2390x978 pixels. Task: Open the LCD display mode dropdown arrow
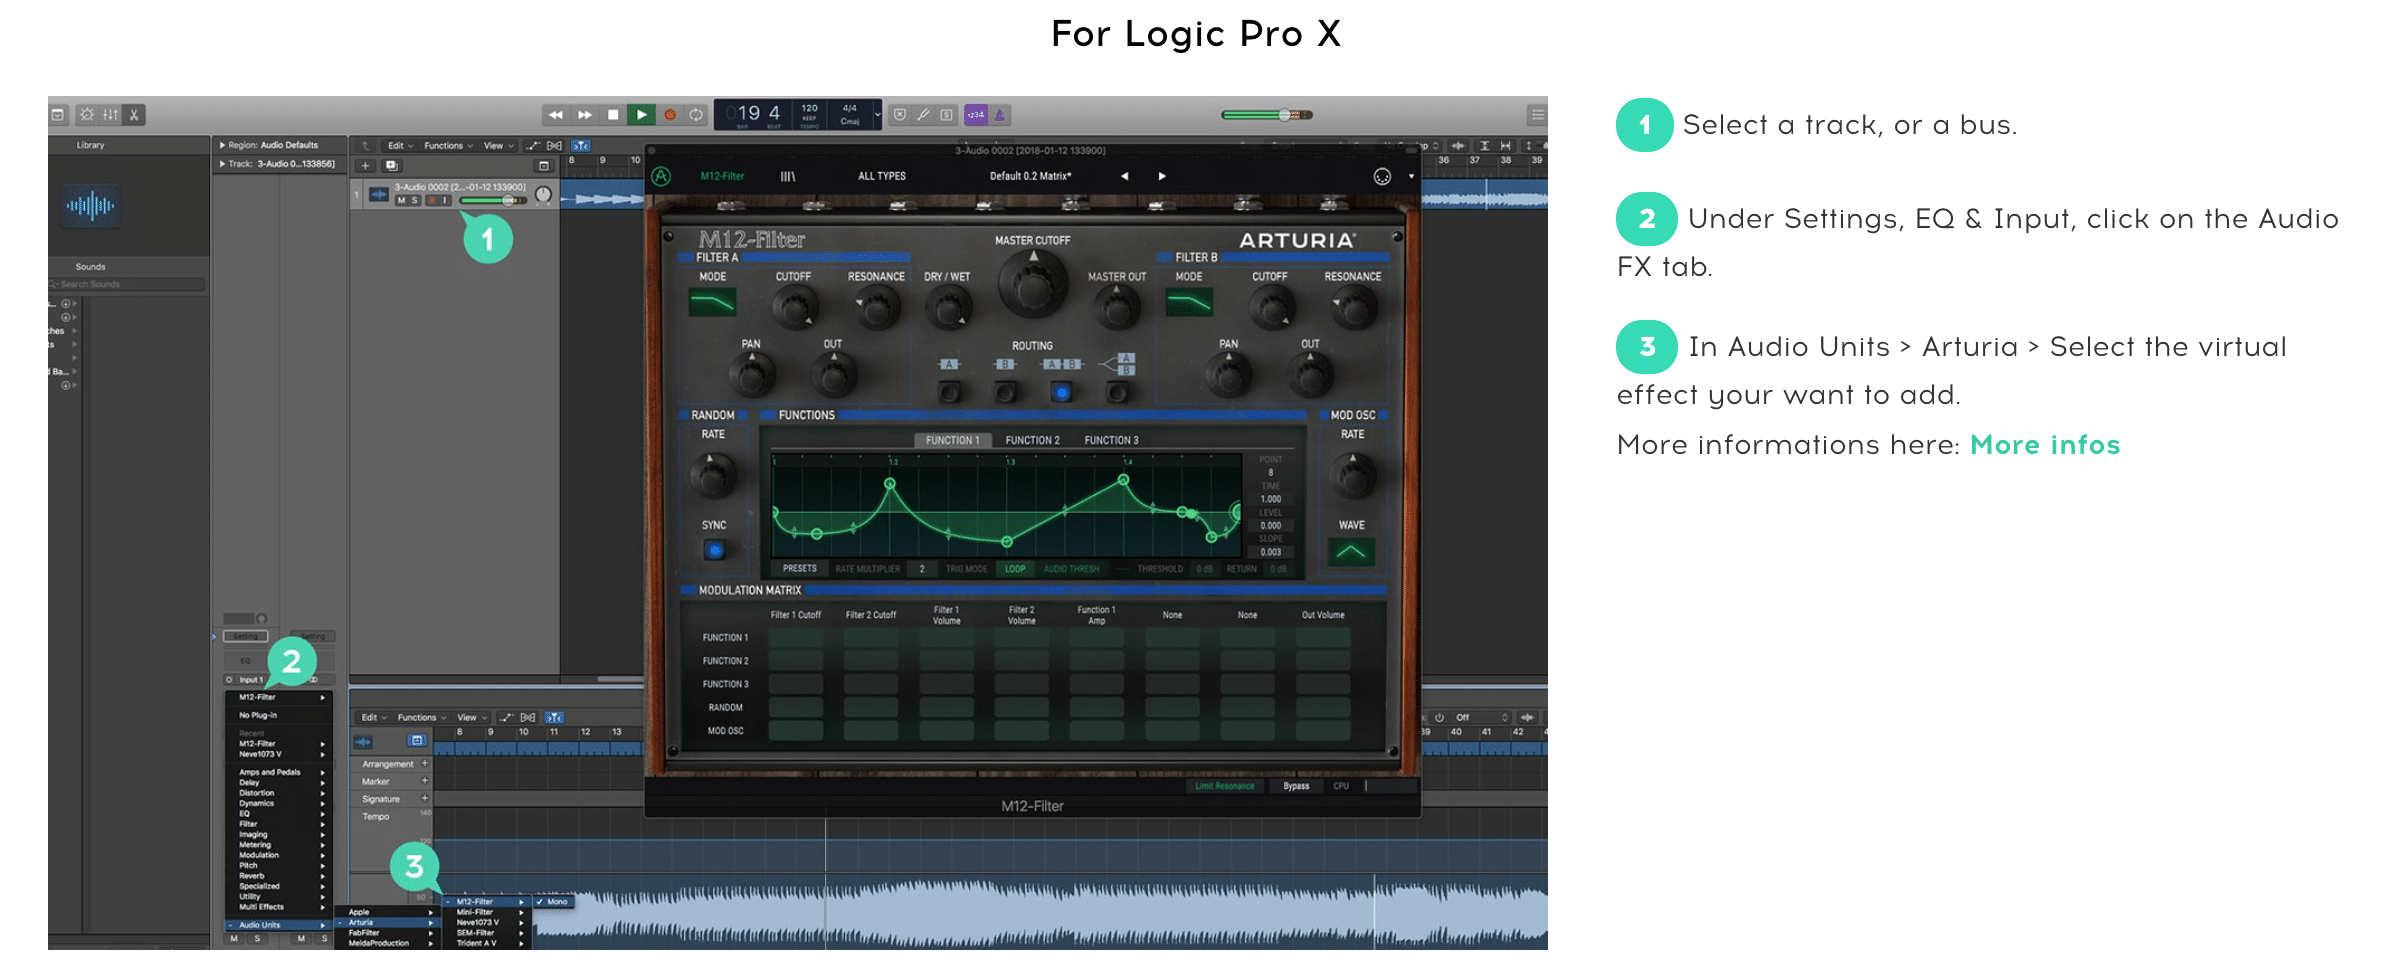pyautogui.click(x=877, y=115)
